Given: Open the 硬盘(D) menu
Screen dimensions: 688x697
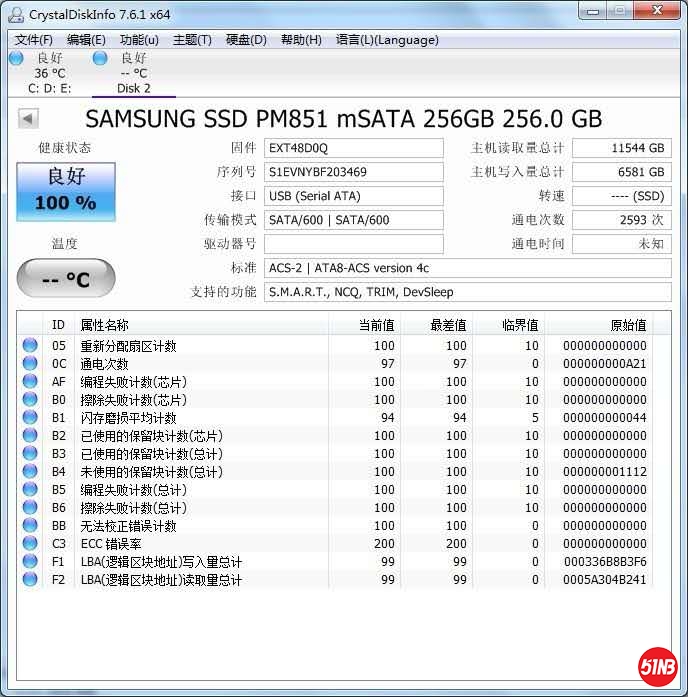Looking at the screenshot, I should [246, 40].
